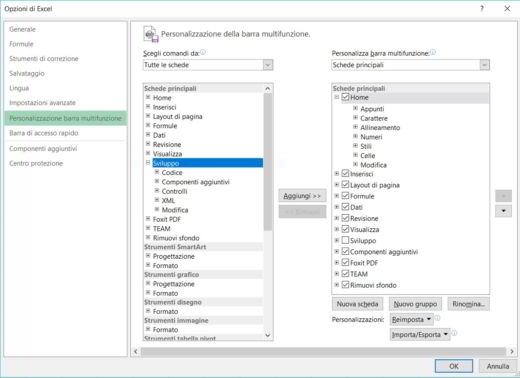Click the Aggiungi >> button
The height and width of the screenshot is (378, 520).
[x=302, y=196]
